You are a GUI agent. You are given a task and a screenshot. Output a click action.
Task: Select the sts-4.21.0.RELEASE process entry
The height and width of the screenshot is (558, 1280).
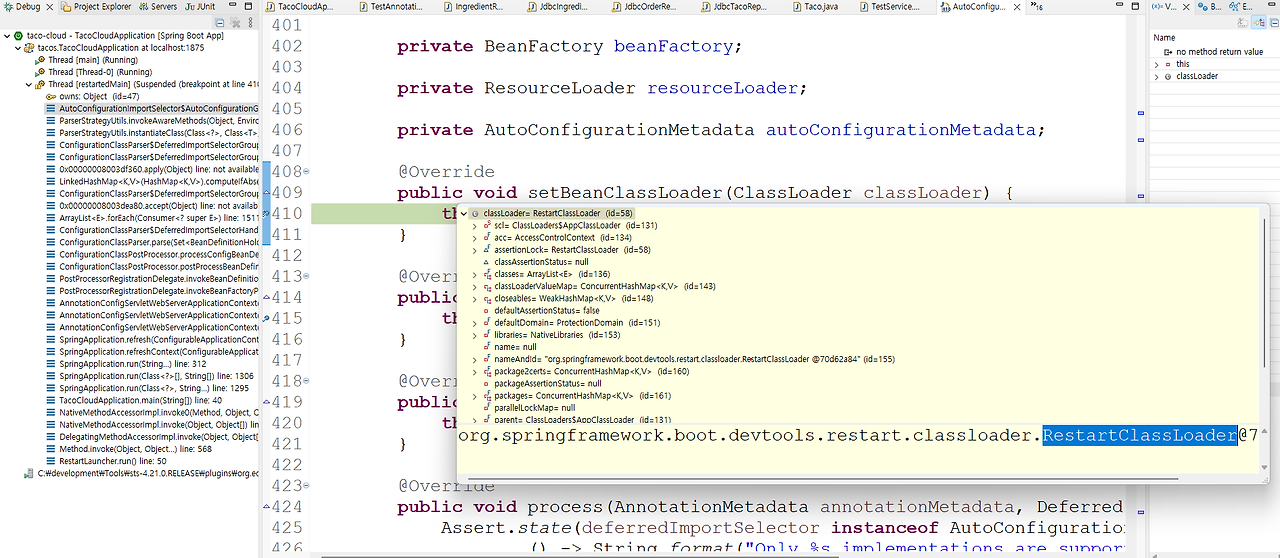tap(141, 473)
